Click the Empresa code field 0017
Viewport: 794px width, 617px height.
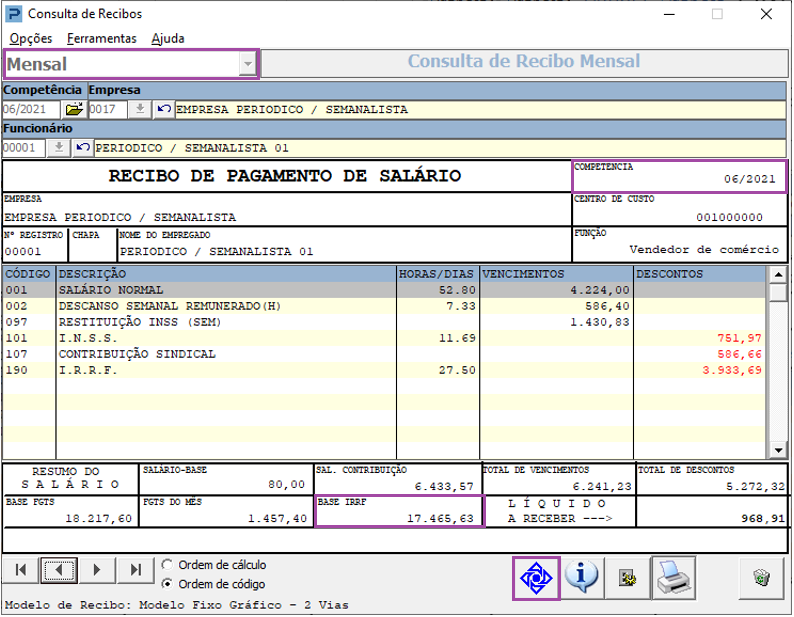(x=107, y=109)
